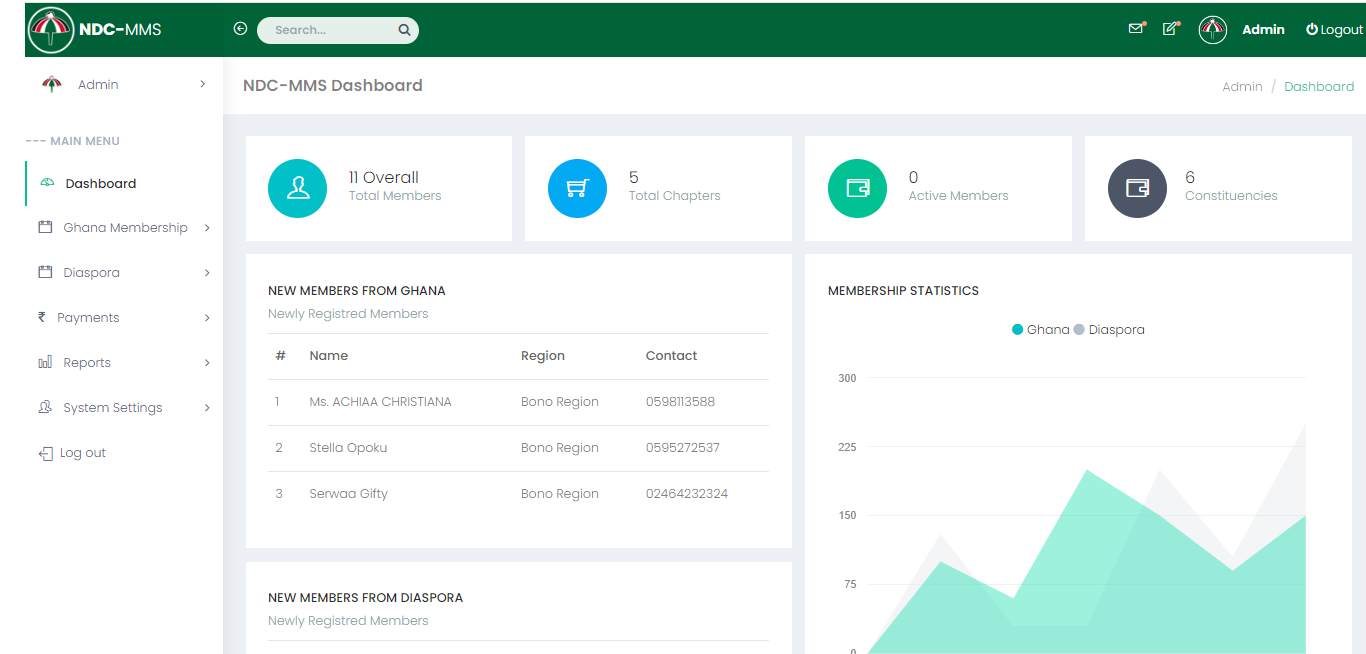Expand the Ghana Membership menu

(x=125, y=228)
